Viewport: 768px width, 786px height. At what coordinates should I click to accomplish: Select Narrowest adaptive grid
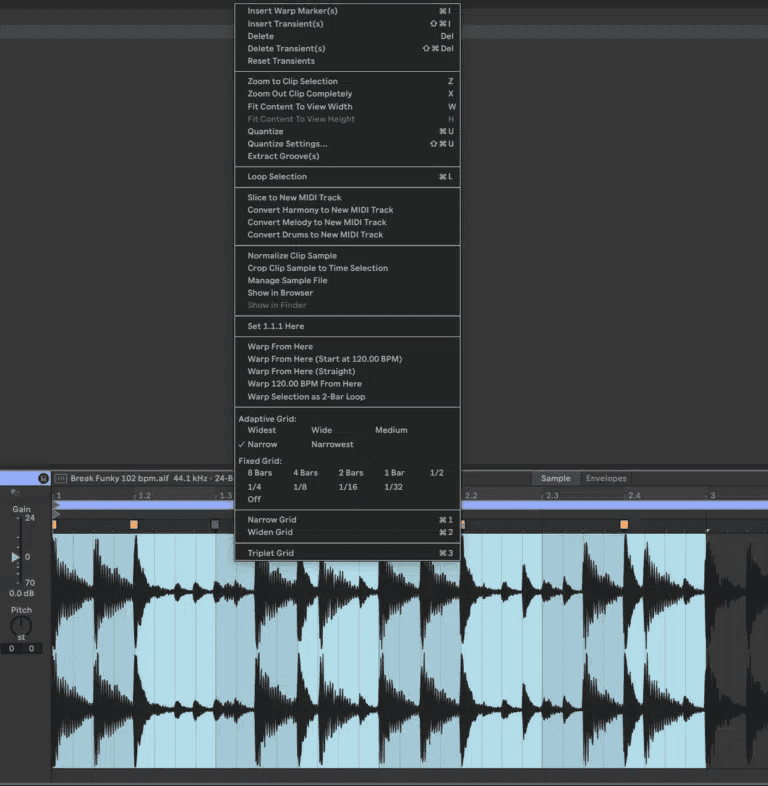pos(332,445)
